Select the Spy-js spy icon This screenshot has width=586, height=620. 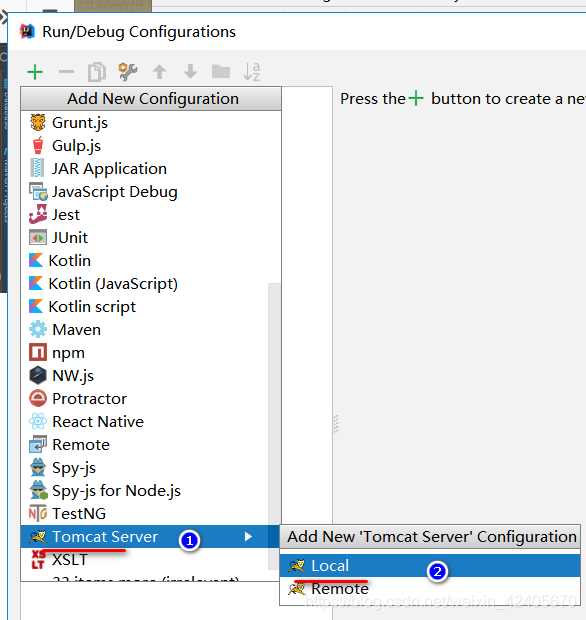38,467
